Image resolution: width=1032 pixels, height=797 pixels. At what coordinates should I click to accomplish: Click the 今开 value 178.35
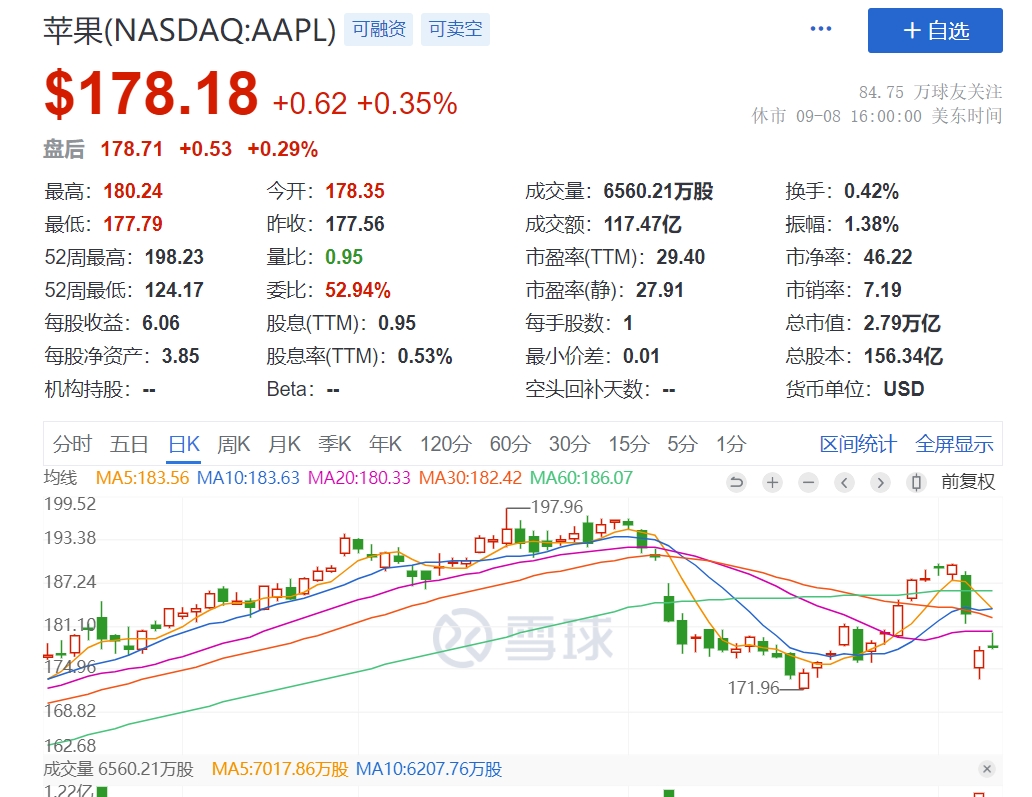tap(355, 192)
